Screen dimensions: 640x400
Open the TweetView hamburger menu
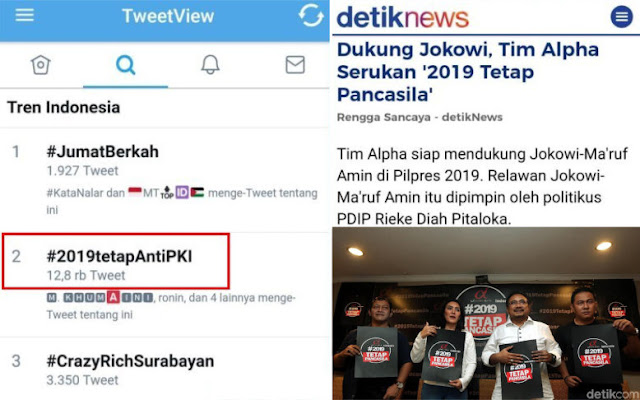coord(24,16)
